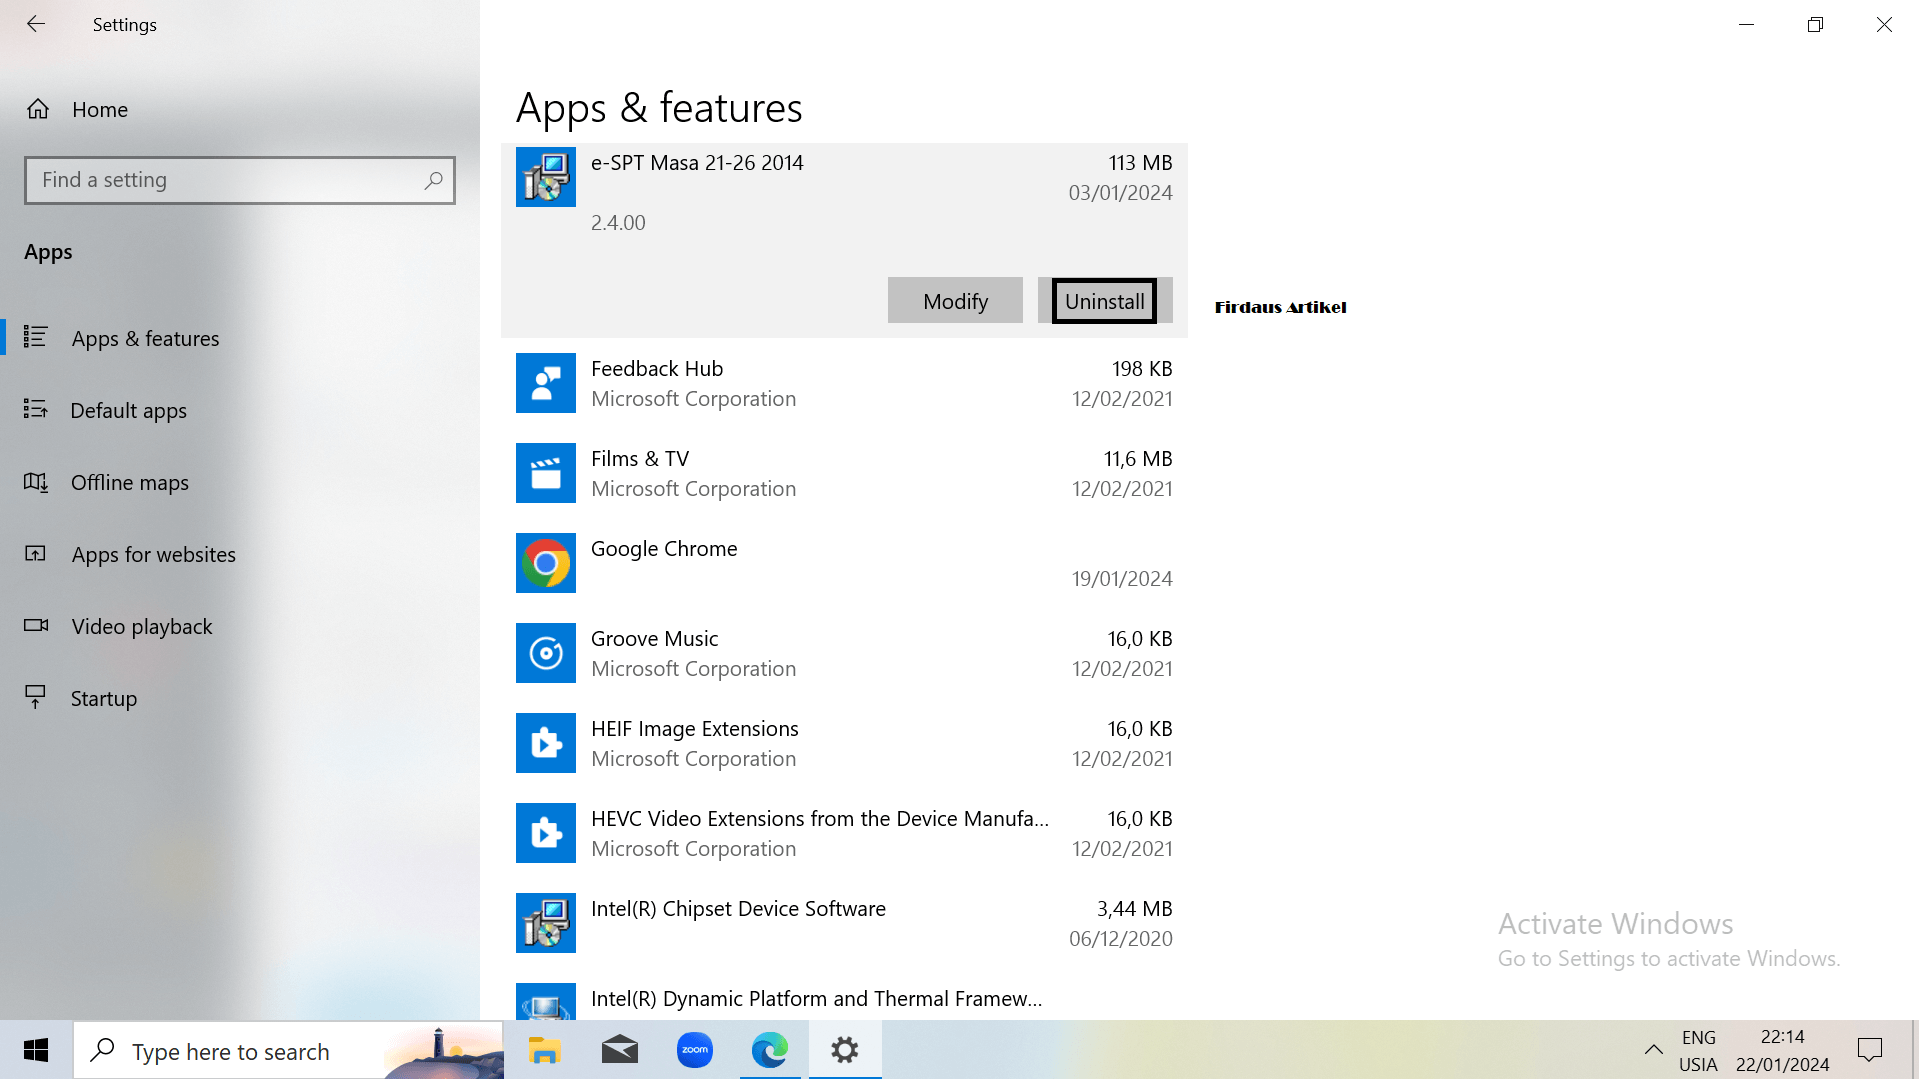
Task: Focus the Find a setting search box
Action: (240, 180)
